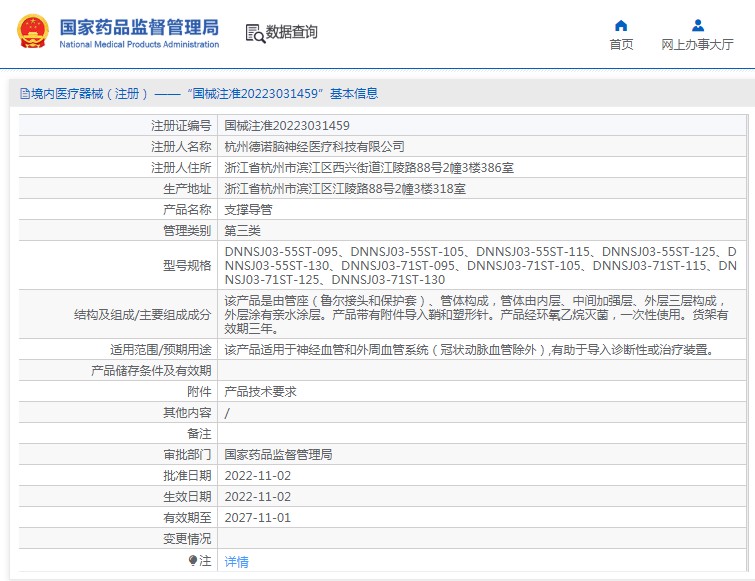Screen dimensions: 755x581
Task: Click the 适用范围 intended use text
Action: pyautogui.click(x=469, y=349)
